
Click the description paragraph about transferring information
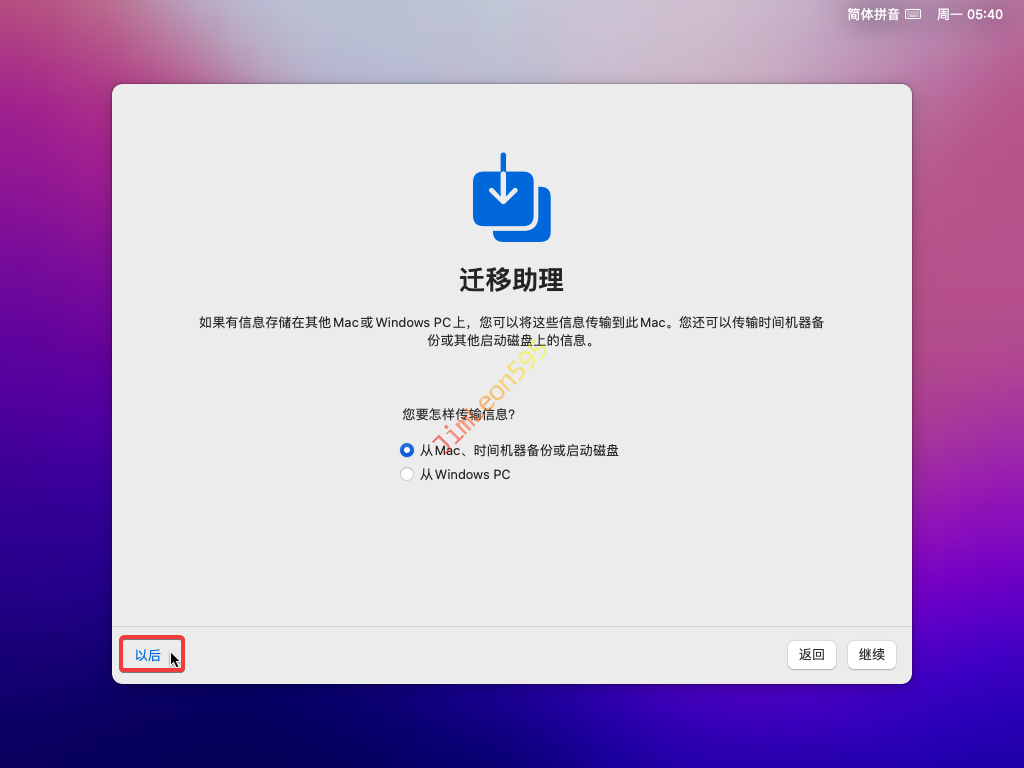[511, 331]
